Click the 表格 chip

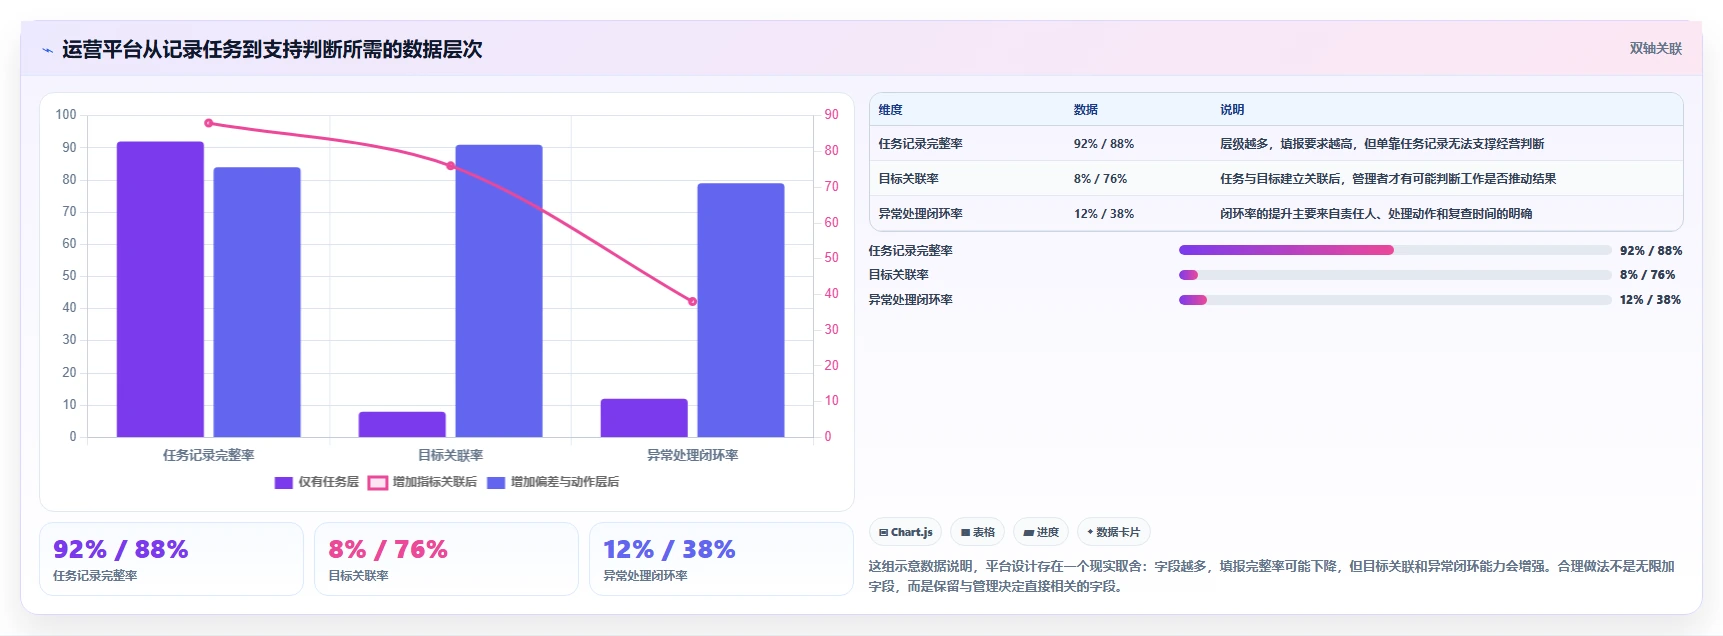[x=977, y=532]
